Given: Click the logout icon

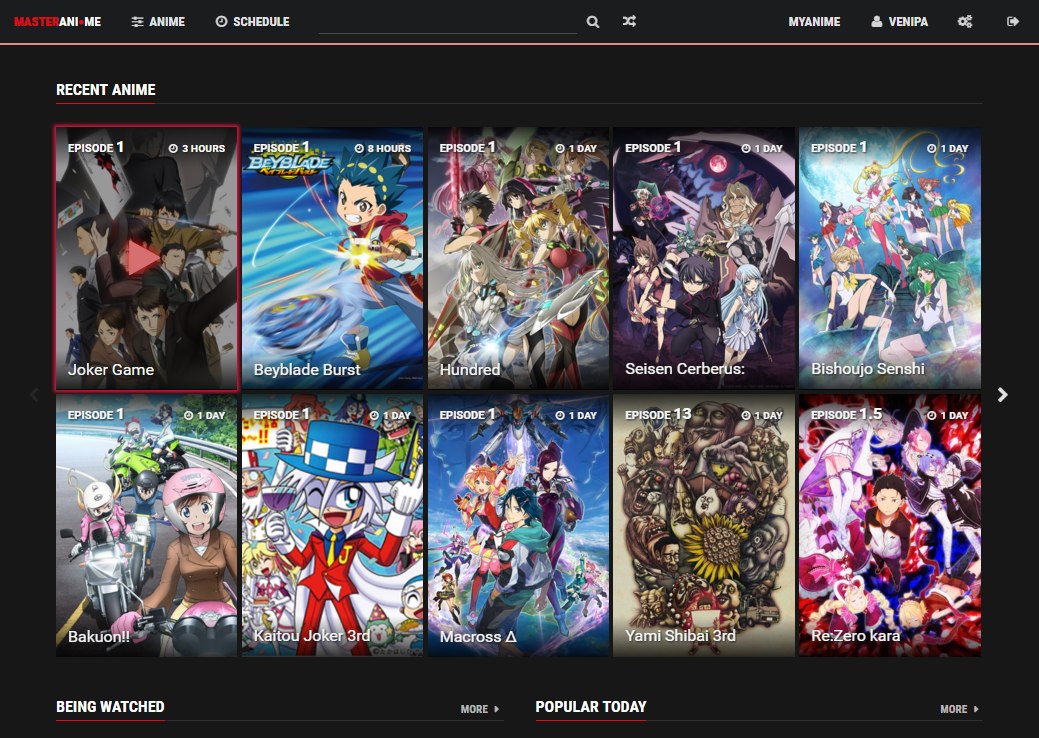Looking at the screenshot, I should coord(1012,22).
